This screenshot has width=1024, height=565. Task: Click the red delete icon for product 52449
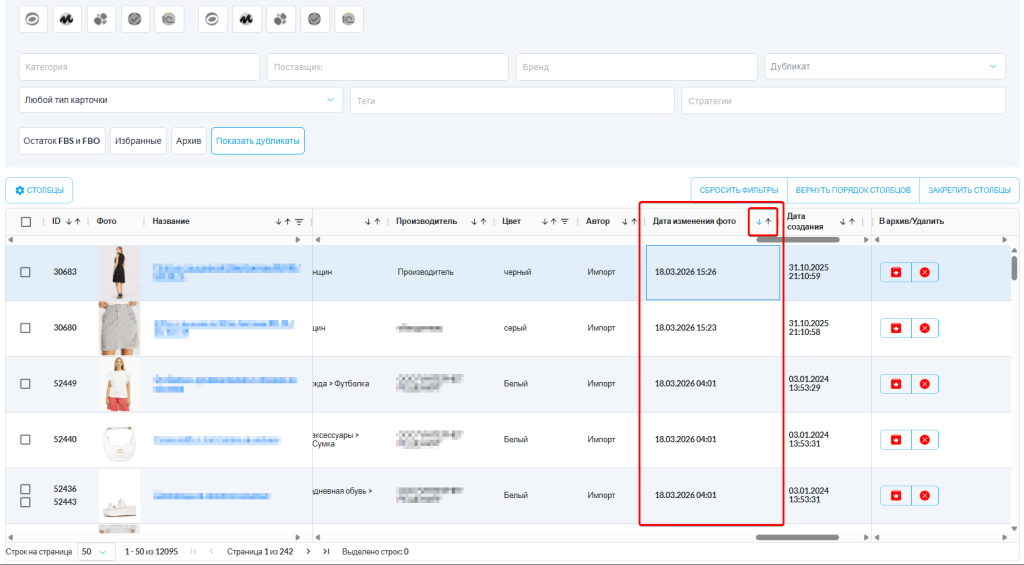click(x=924, y=384)
